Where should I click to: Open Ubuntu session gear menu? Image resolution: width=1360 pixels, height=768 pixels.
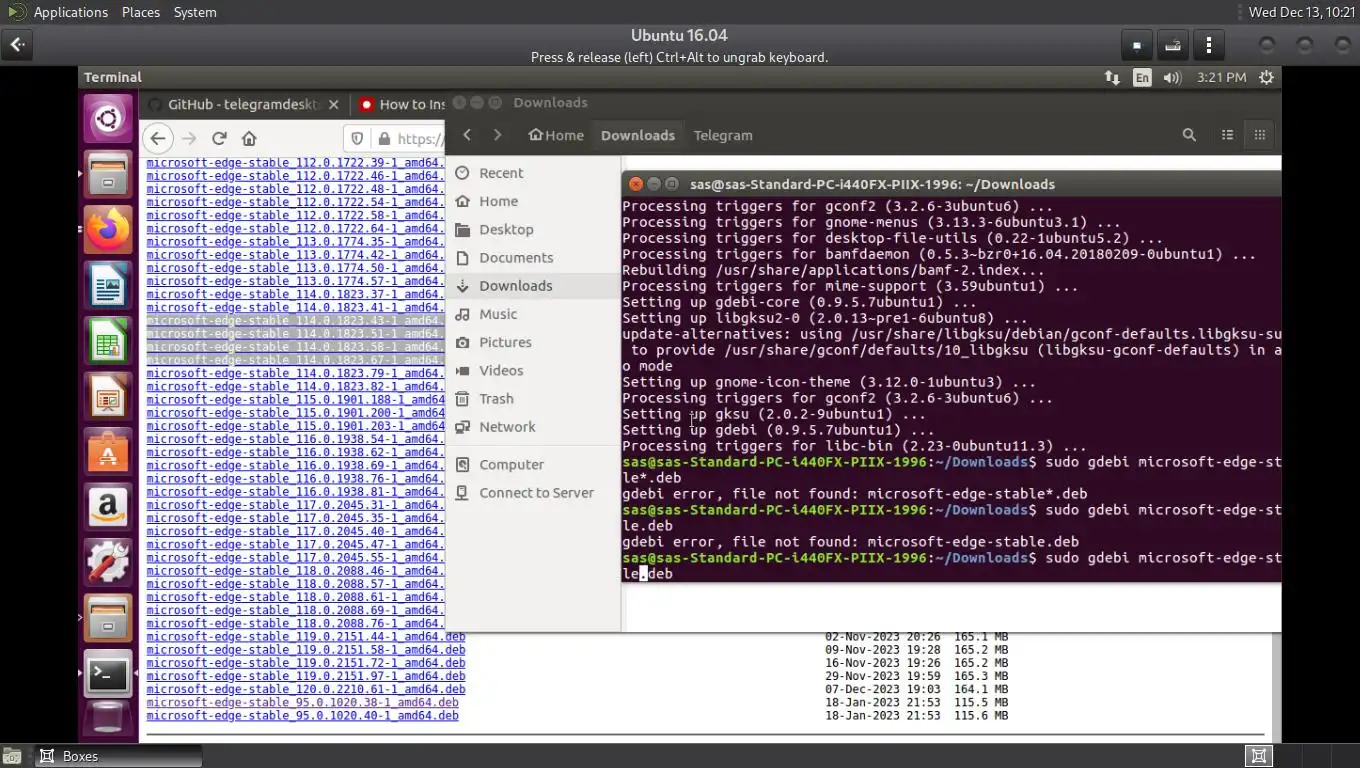pos(1267,77)
